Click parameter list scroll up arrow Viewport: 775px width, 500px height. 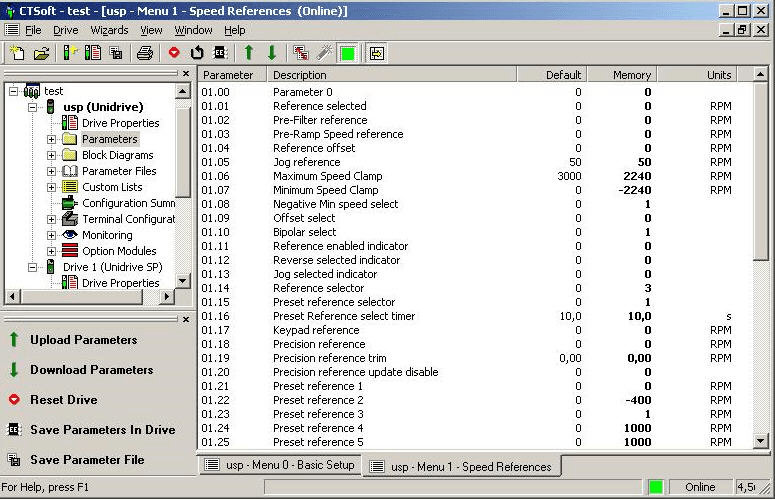(760, 75)
